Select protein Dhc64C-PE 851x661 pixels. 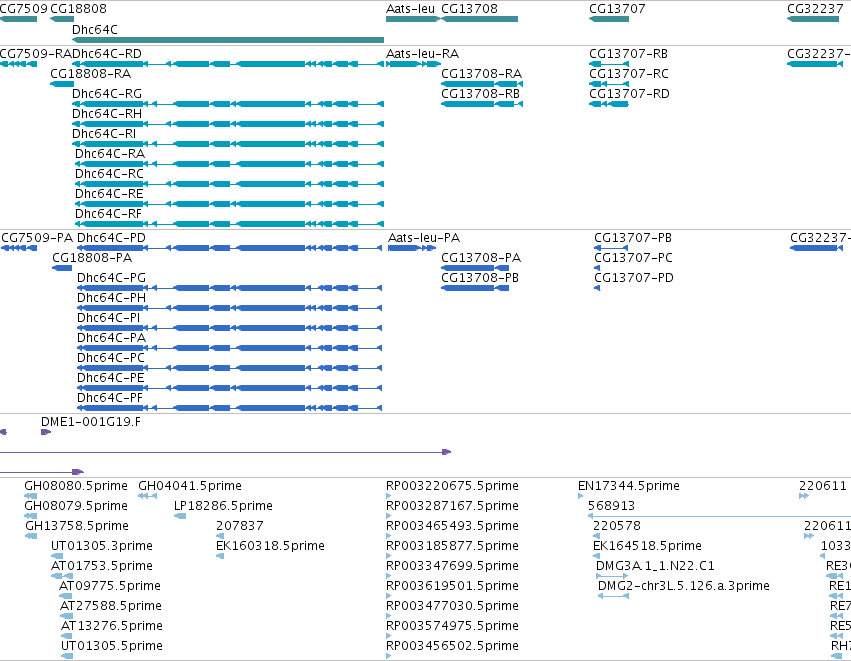point(230,388)
